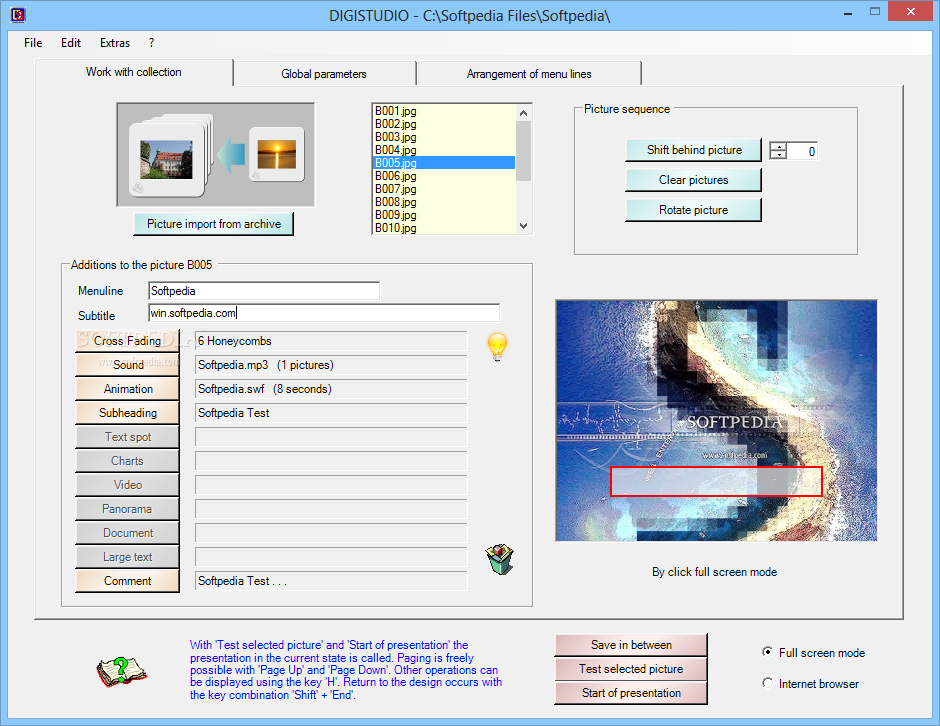Viewport: 940px width, 726px height.
Task: Click 'Softpedia.mp3 (1 pictures)' sound value
Action: [x=331, y=364]
